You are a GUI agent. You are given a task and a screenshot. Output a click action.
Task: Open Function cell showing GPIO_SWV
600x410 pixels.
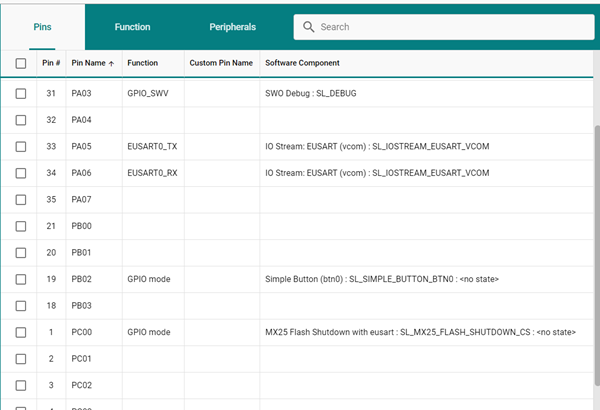click(153, 93)
